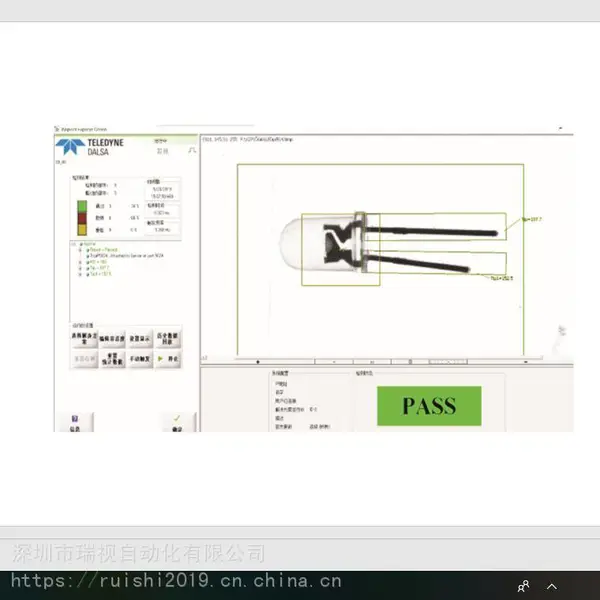Click the 手动触发 manual trigger button
The width and height of the screenshot is (600, 600).
(x=140, y=359)
